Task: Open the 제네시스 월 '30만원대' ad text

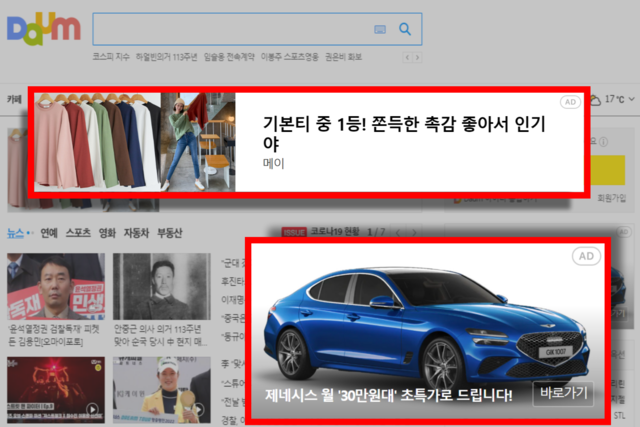Action: pyautogui.click(x=389, y=395)
